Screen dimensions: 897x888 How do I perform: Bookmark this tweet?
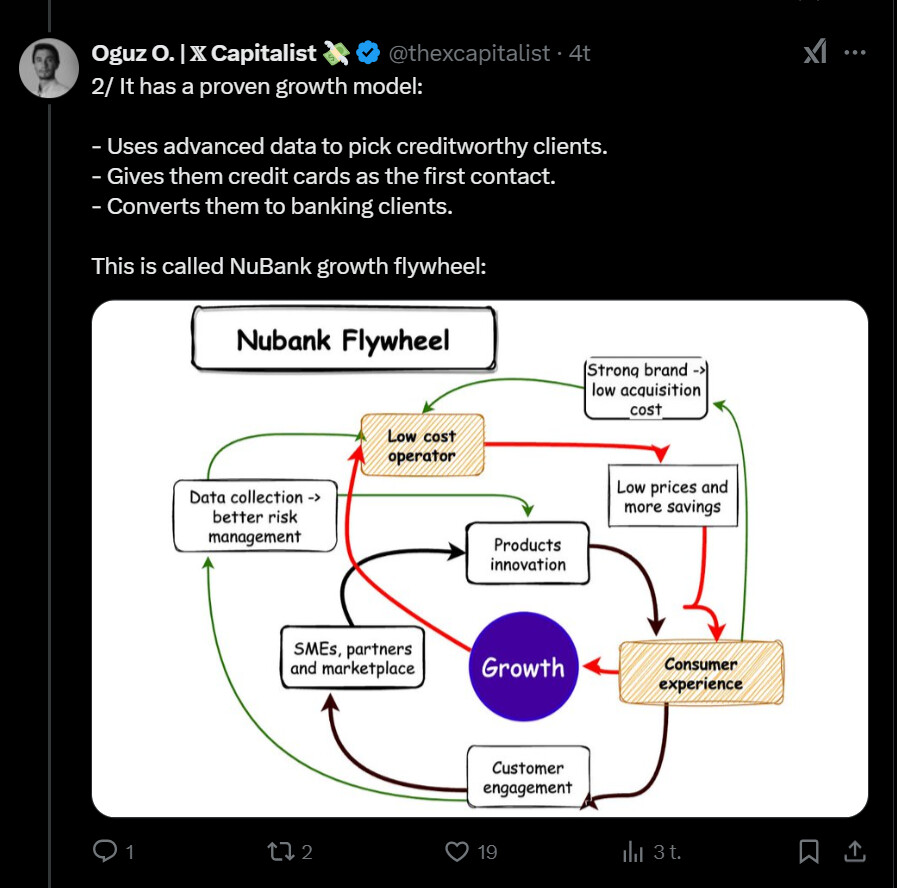pyautogui.click(x=809, y=851)
